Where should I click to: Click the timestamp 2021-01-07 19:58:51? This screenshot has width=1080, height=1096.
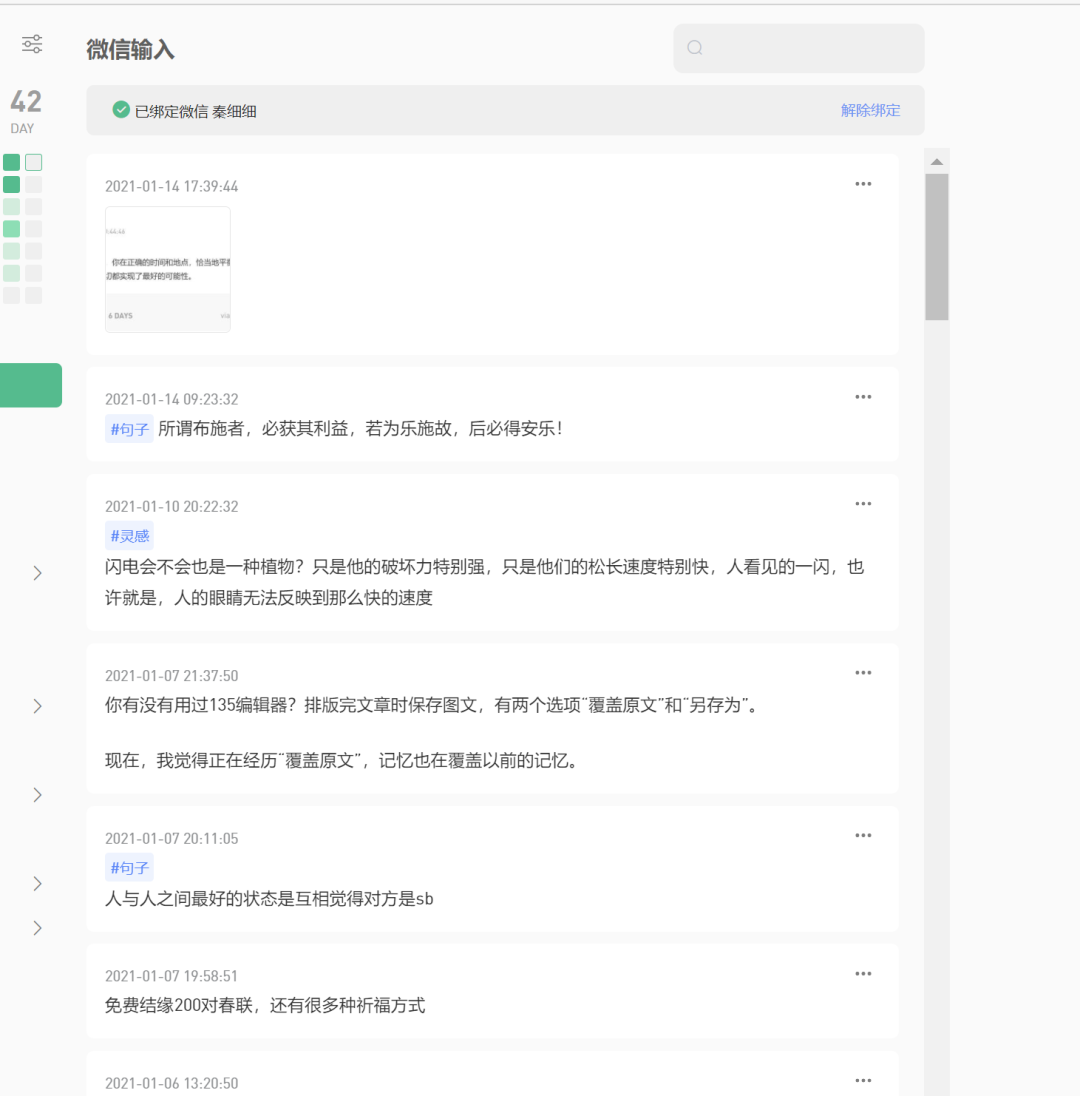pos(171,976)
